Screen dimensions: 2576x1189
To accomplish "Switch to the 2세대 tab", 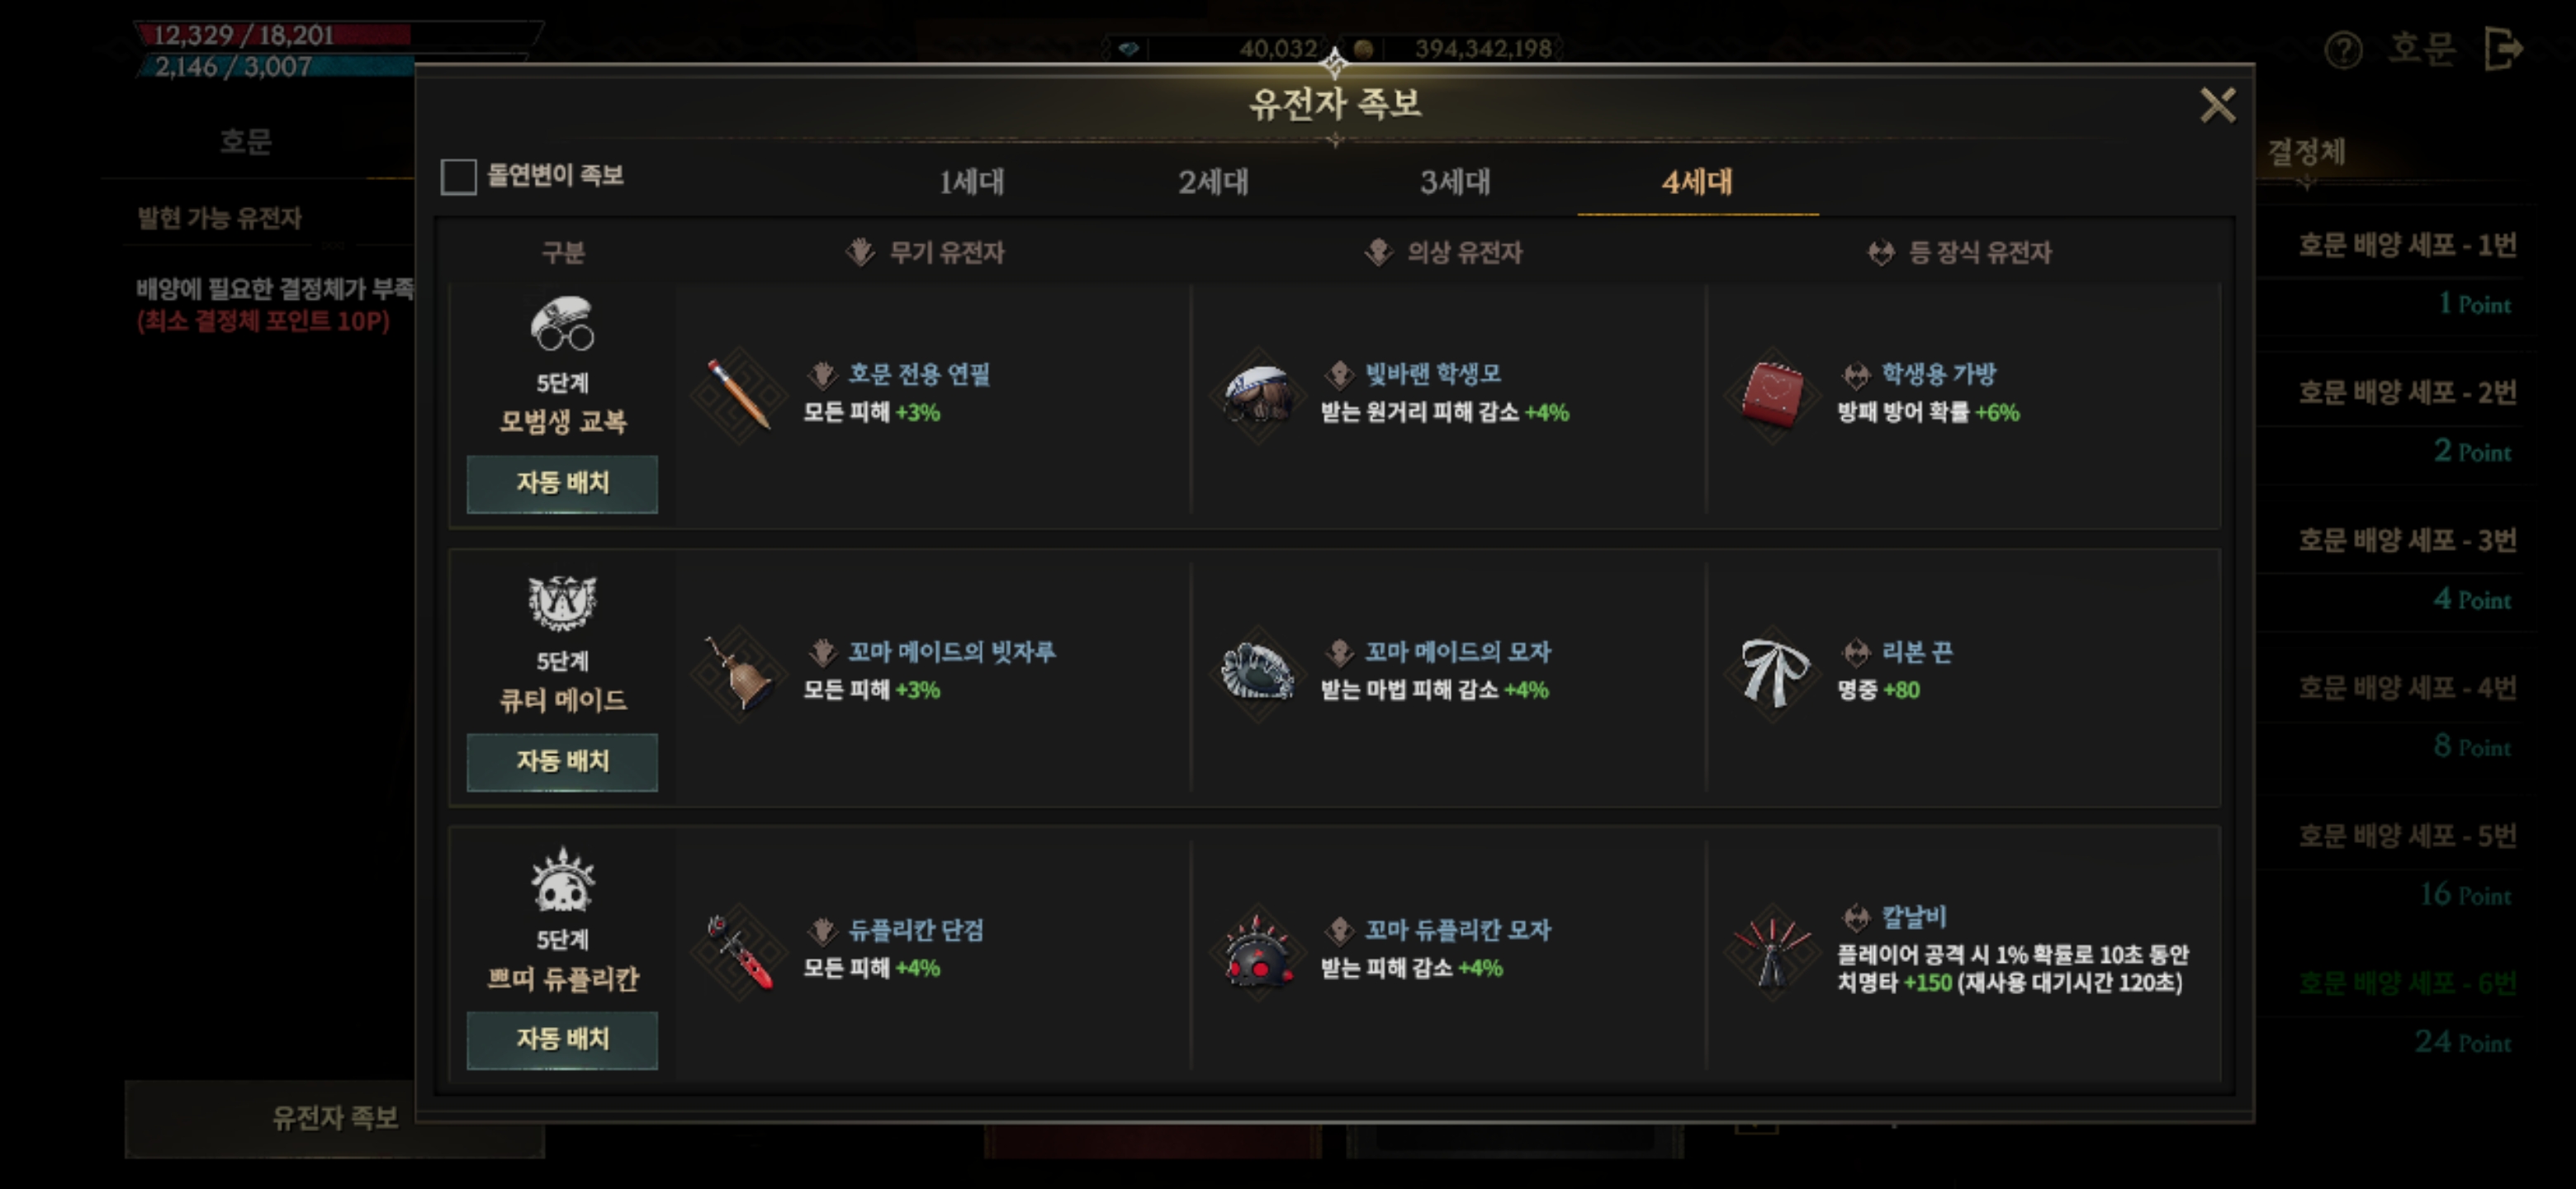I will point(1213,182).
